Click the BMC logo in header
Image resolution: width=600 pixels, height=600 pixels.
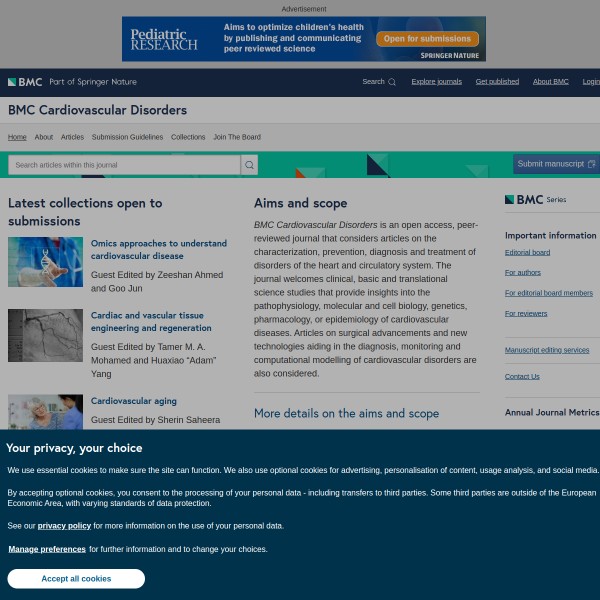pos(25,82)
